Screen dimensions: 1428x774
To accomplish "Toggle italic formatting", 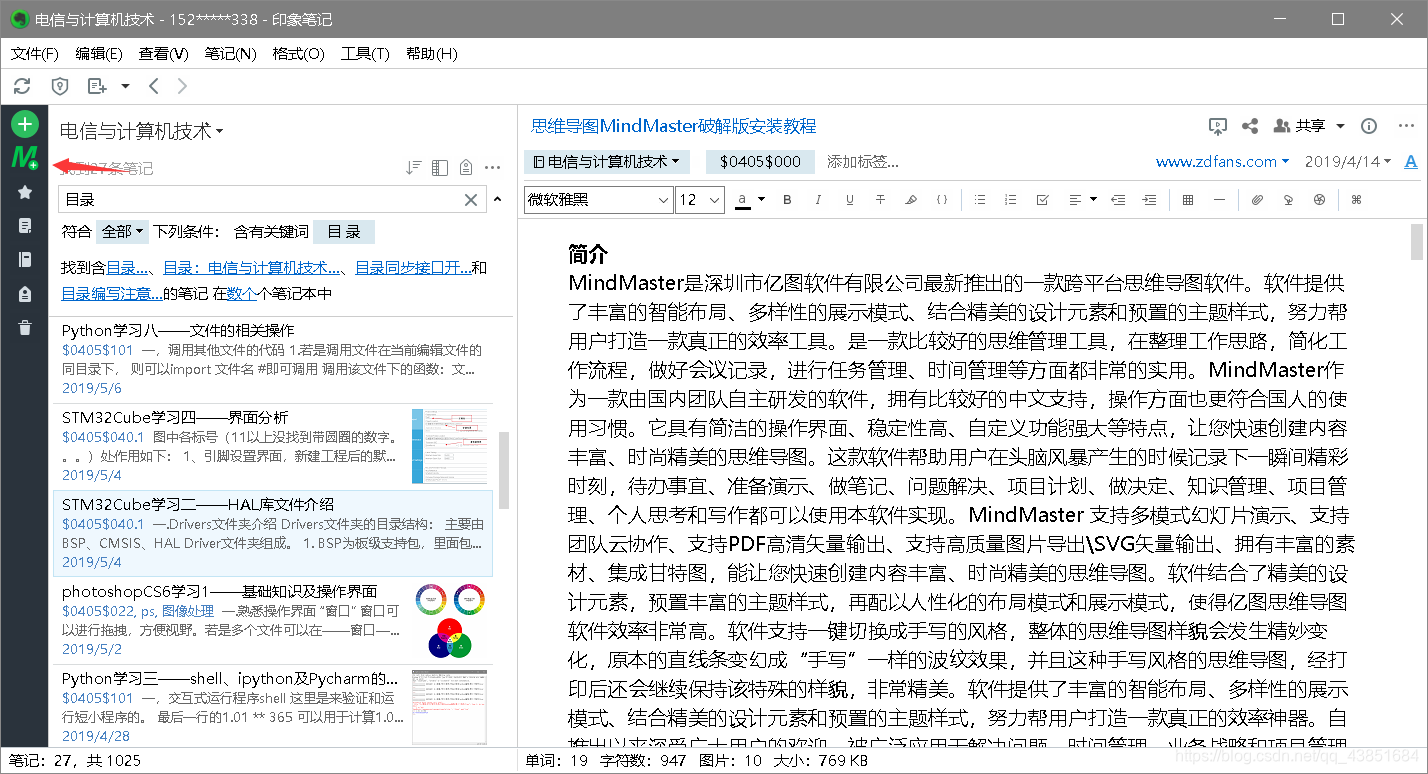I will pyautogui.click(x=818, y=200).
